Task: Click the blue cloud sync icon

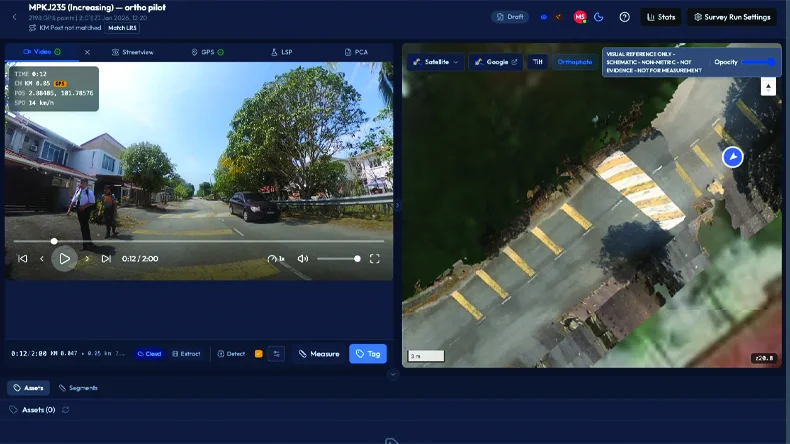Action: pos(544,17)
